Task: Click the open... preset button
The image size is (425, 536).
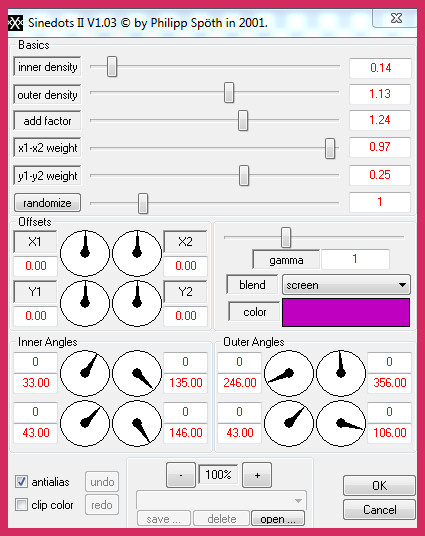Action: coord(278,519)
